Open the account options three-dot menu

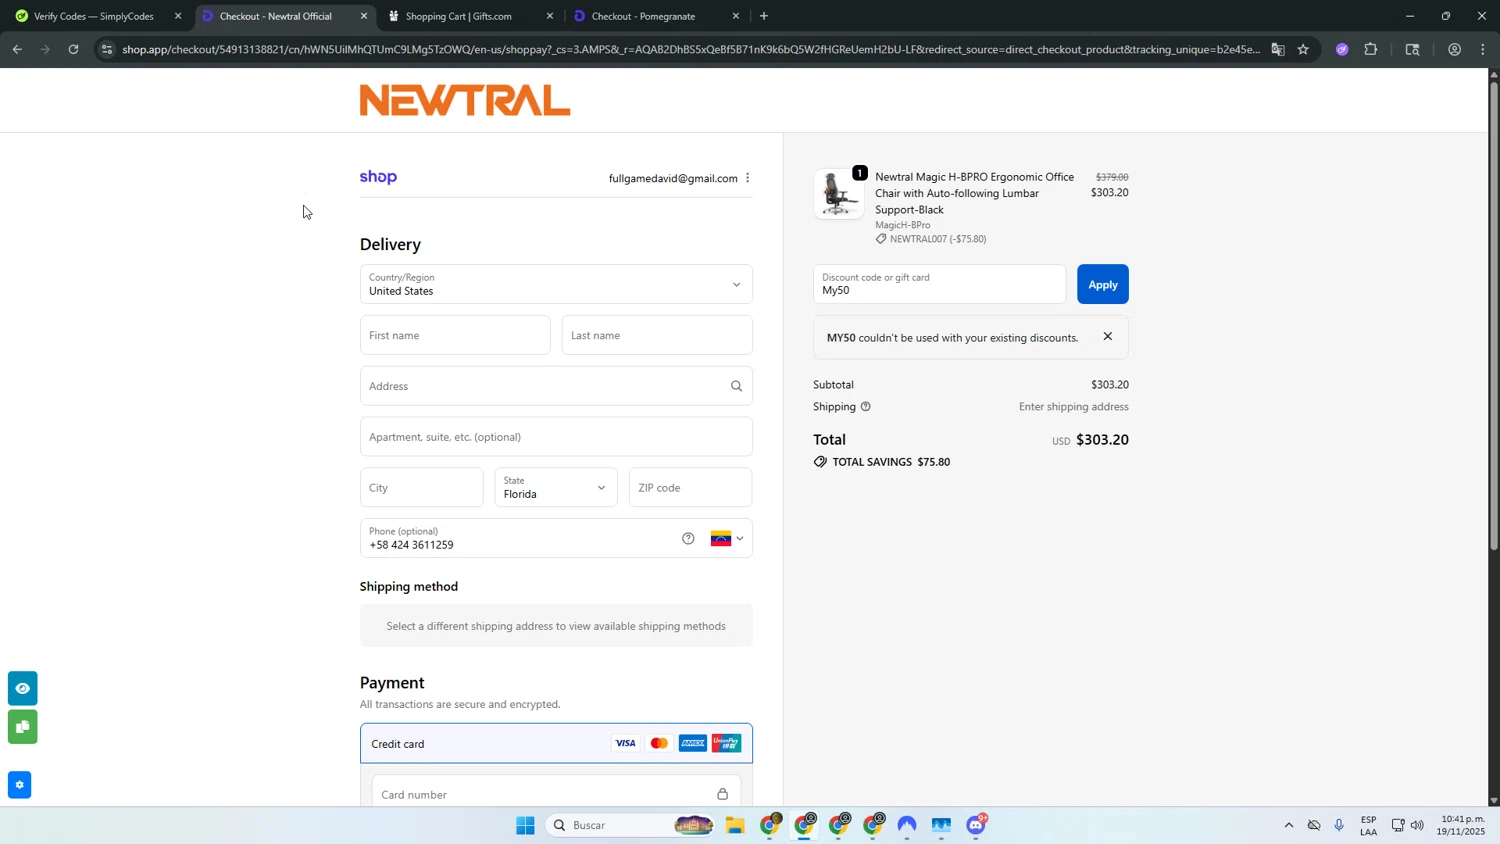(747, 178)
